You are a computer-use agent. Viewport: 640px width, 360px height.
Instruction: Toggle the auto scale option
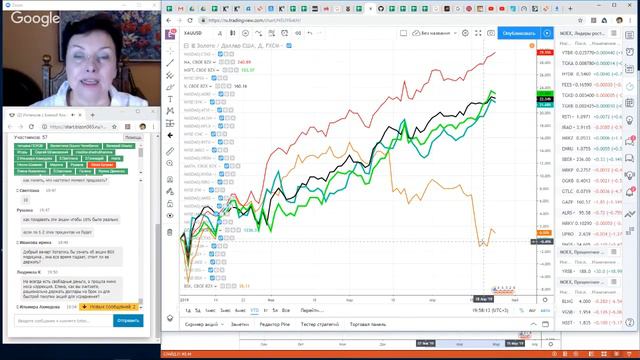[545, 311]
